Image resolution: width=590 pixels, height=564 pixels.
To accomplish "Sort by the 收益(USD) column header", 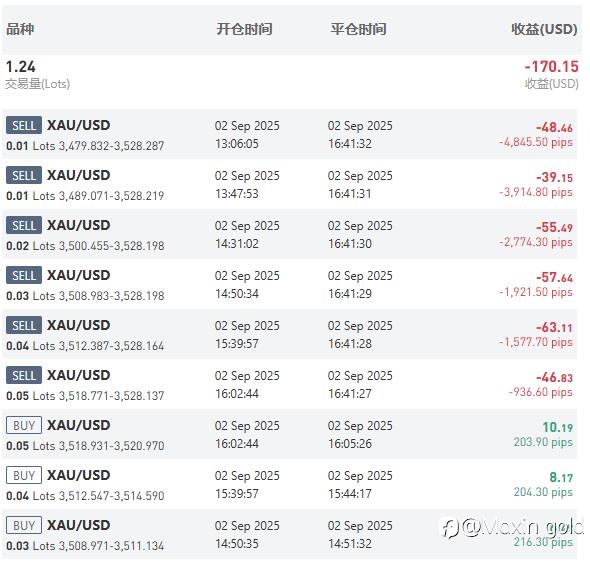I will 544,29.
